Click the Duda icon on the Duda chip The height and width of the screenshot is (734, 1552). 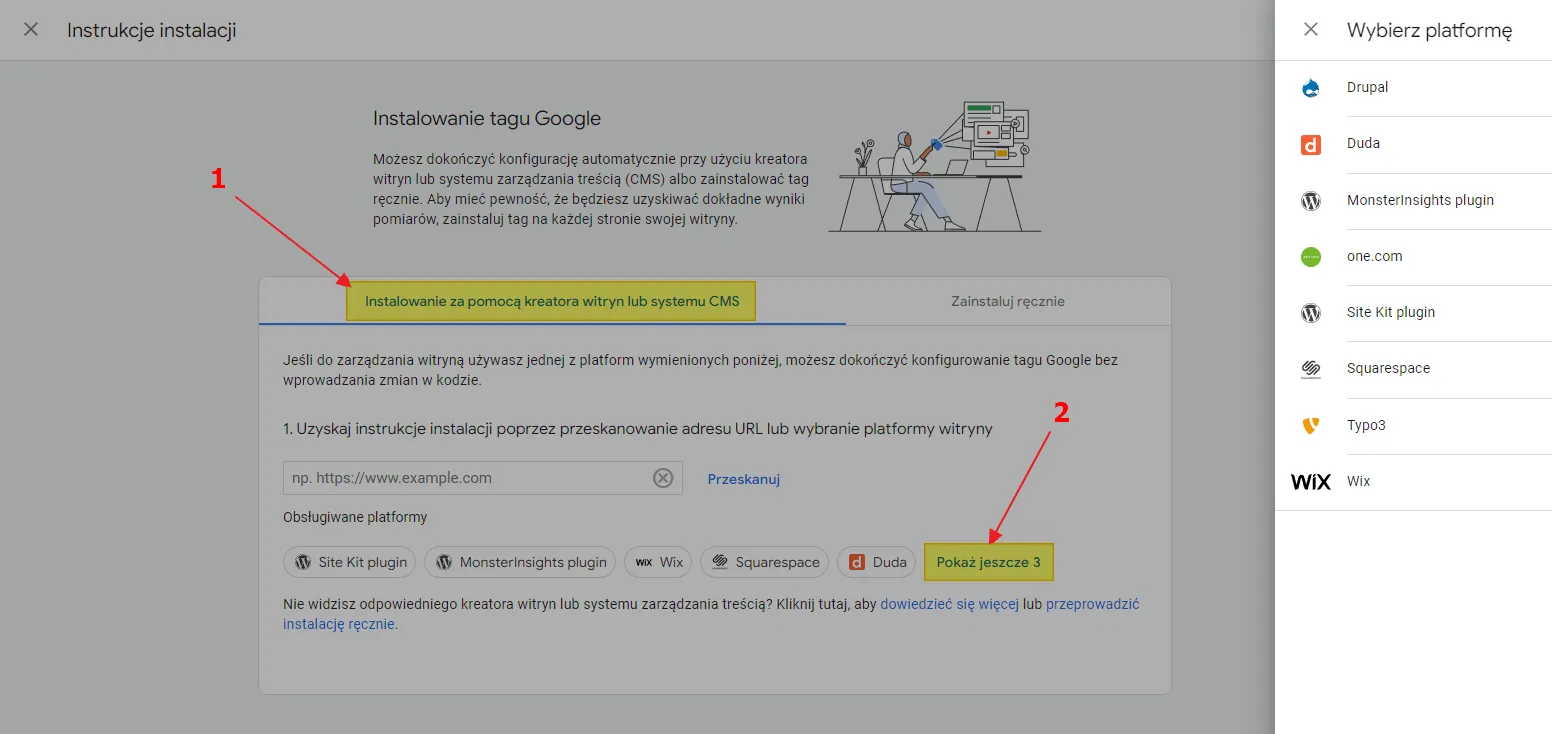click(856, 562)
